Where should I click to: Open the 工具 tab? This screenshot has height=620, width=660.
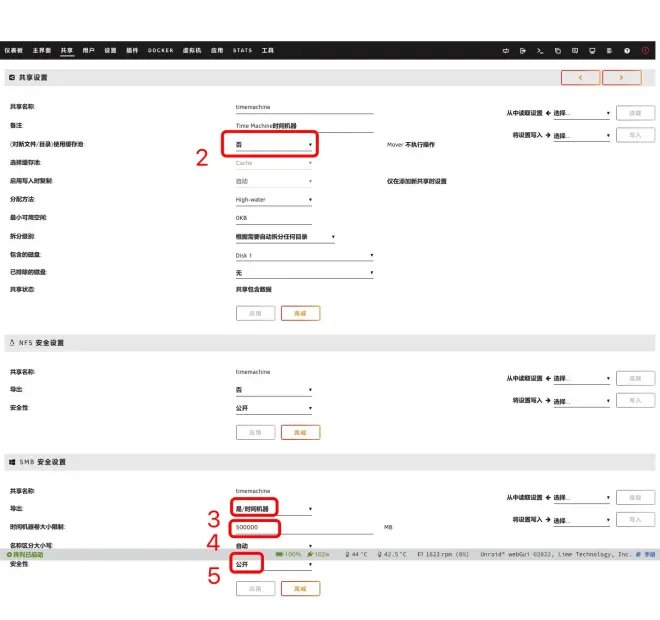267,51
